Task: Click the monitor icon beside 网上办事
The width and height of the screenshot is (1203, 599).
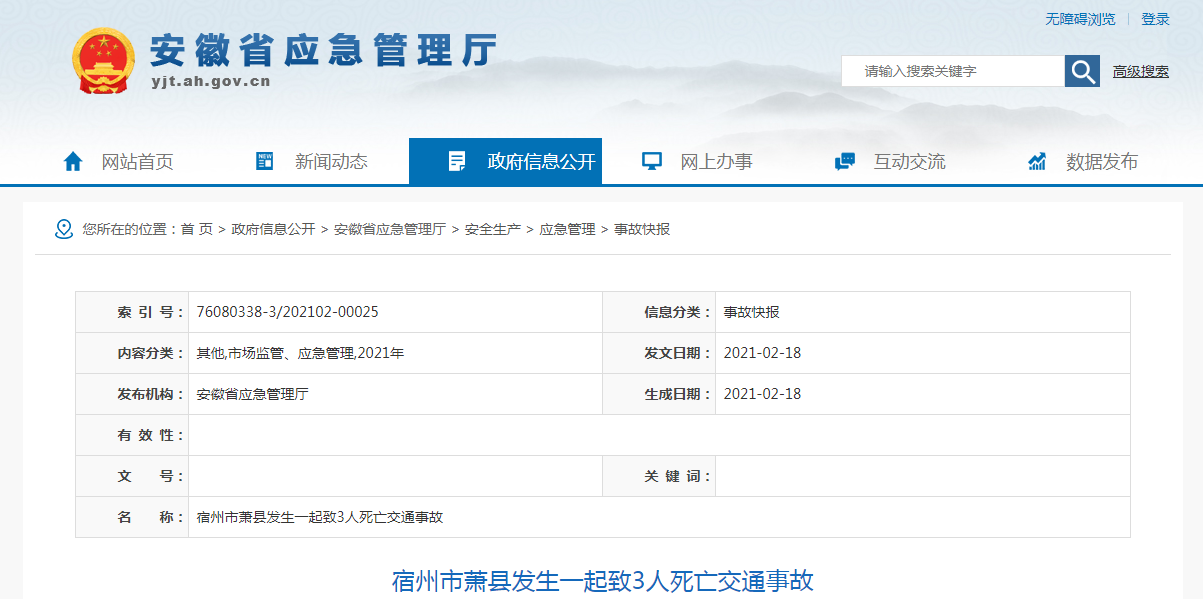Action: pos(652,161)
